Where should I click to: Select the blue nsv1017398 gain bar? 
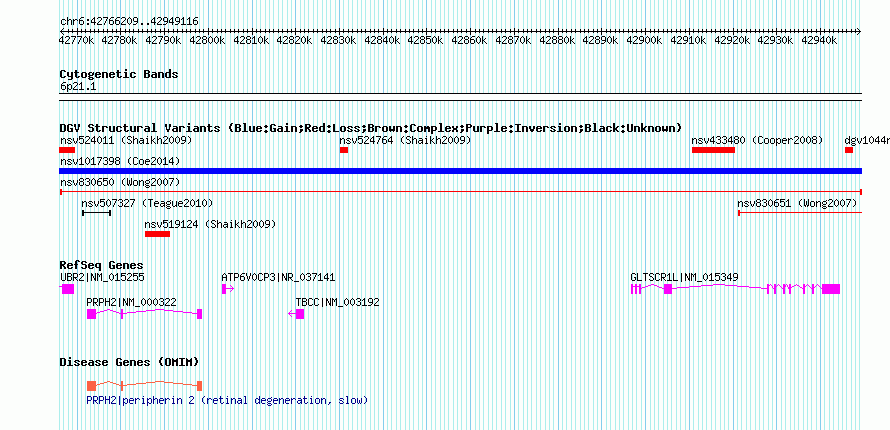(461, 171)
